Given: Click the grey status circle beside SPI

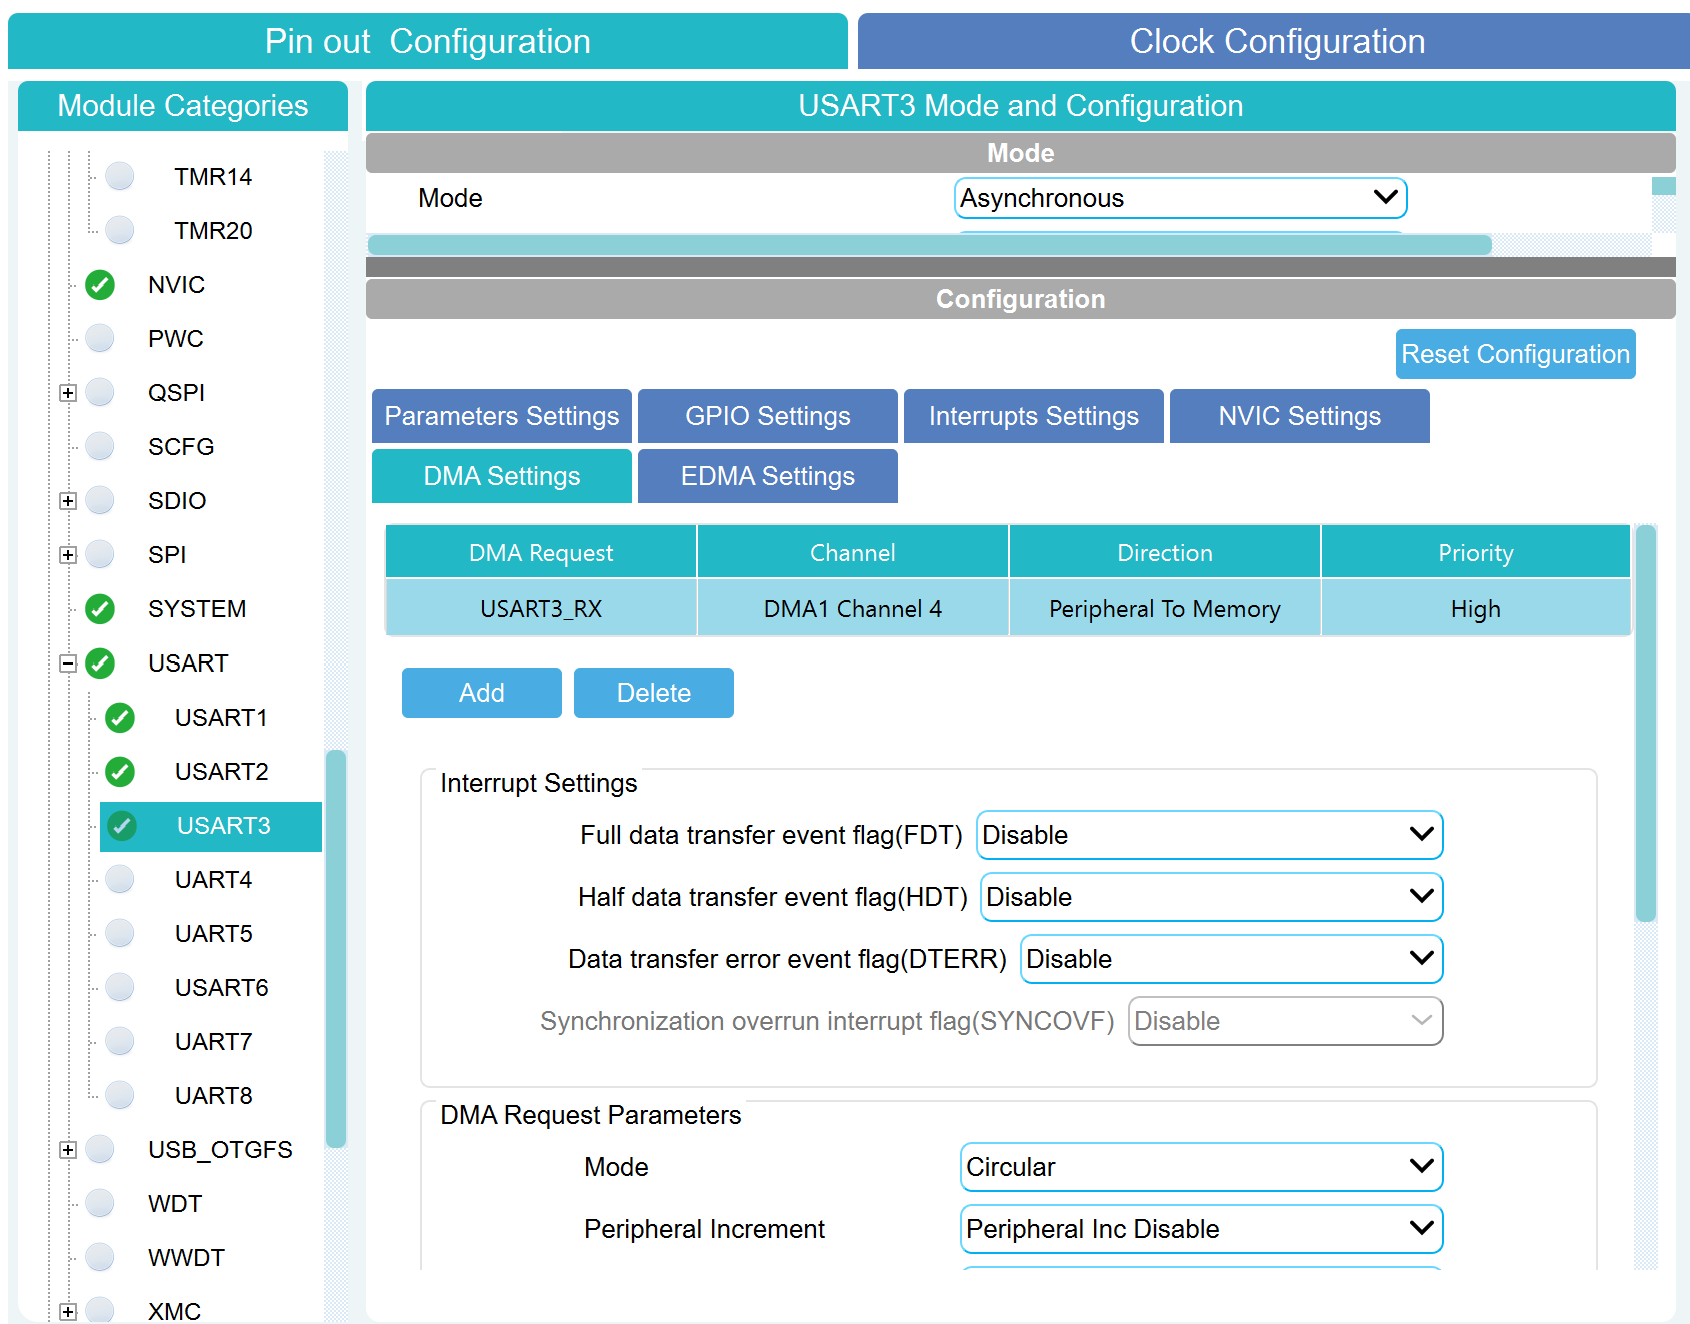Looking at the screenshot, I should click(100, 555).
